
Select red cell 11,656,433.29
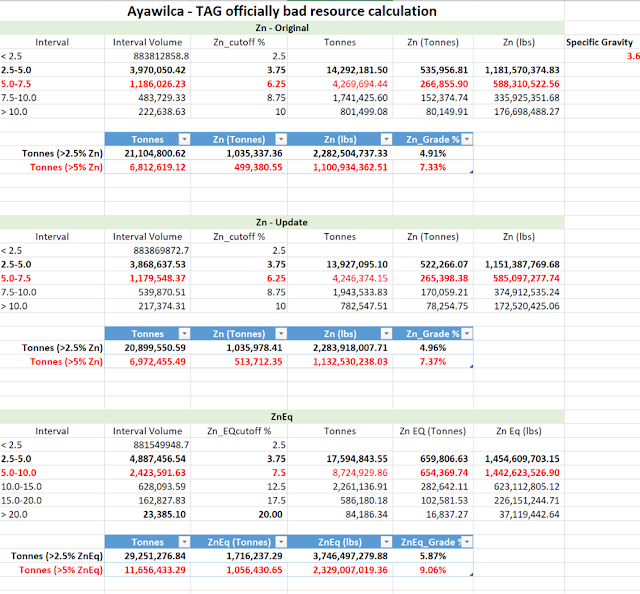coord(147,570)
